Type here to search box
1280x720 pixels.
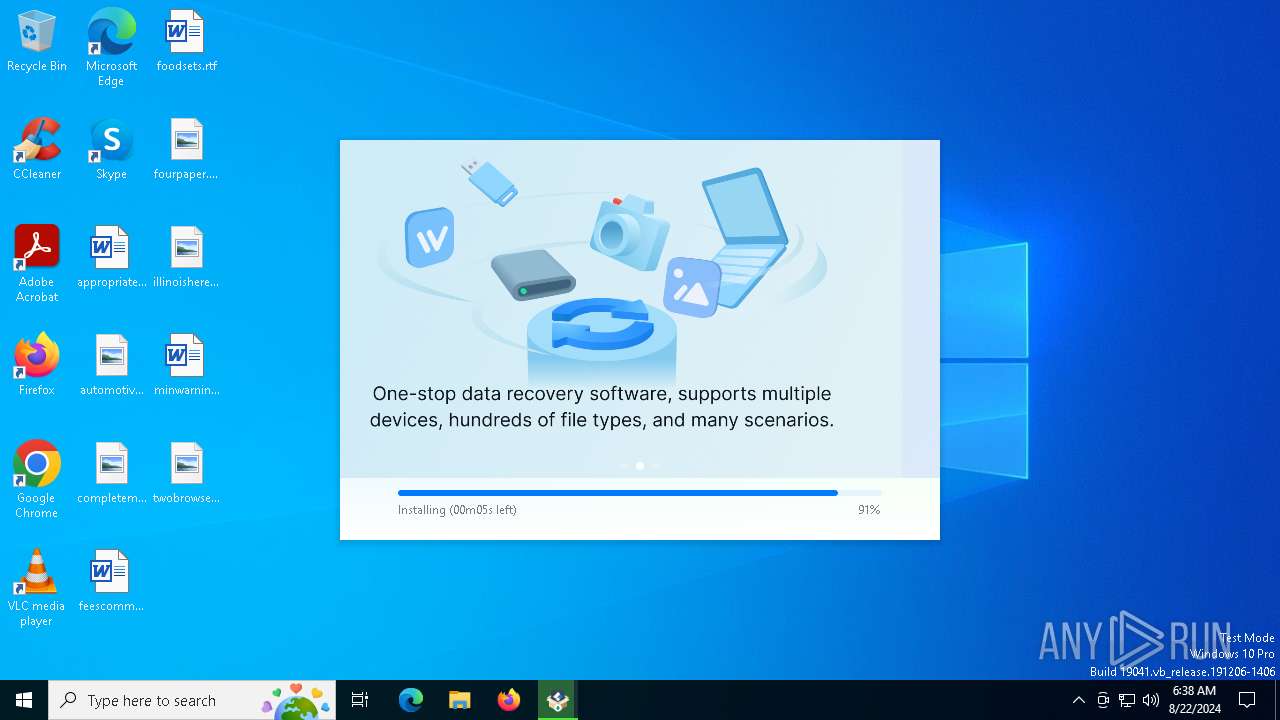[192, 700]
